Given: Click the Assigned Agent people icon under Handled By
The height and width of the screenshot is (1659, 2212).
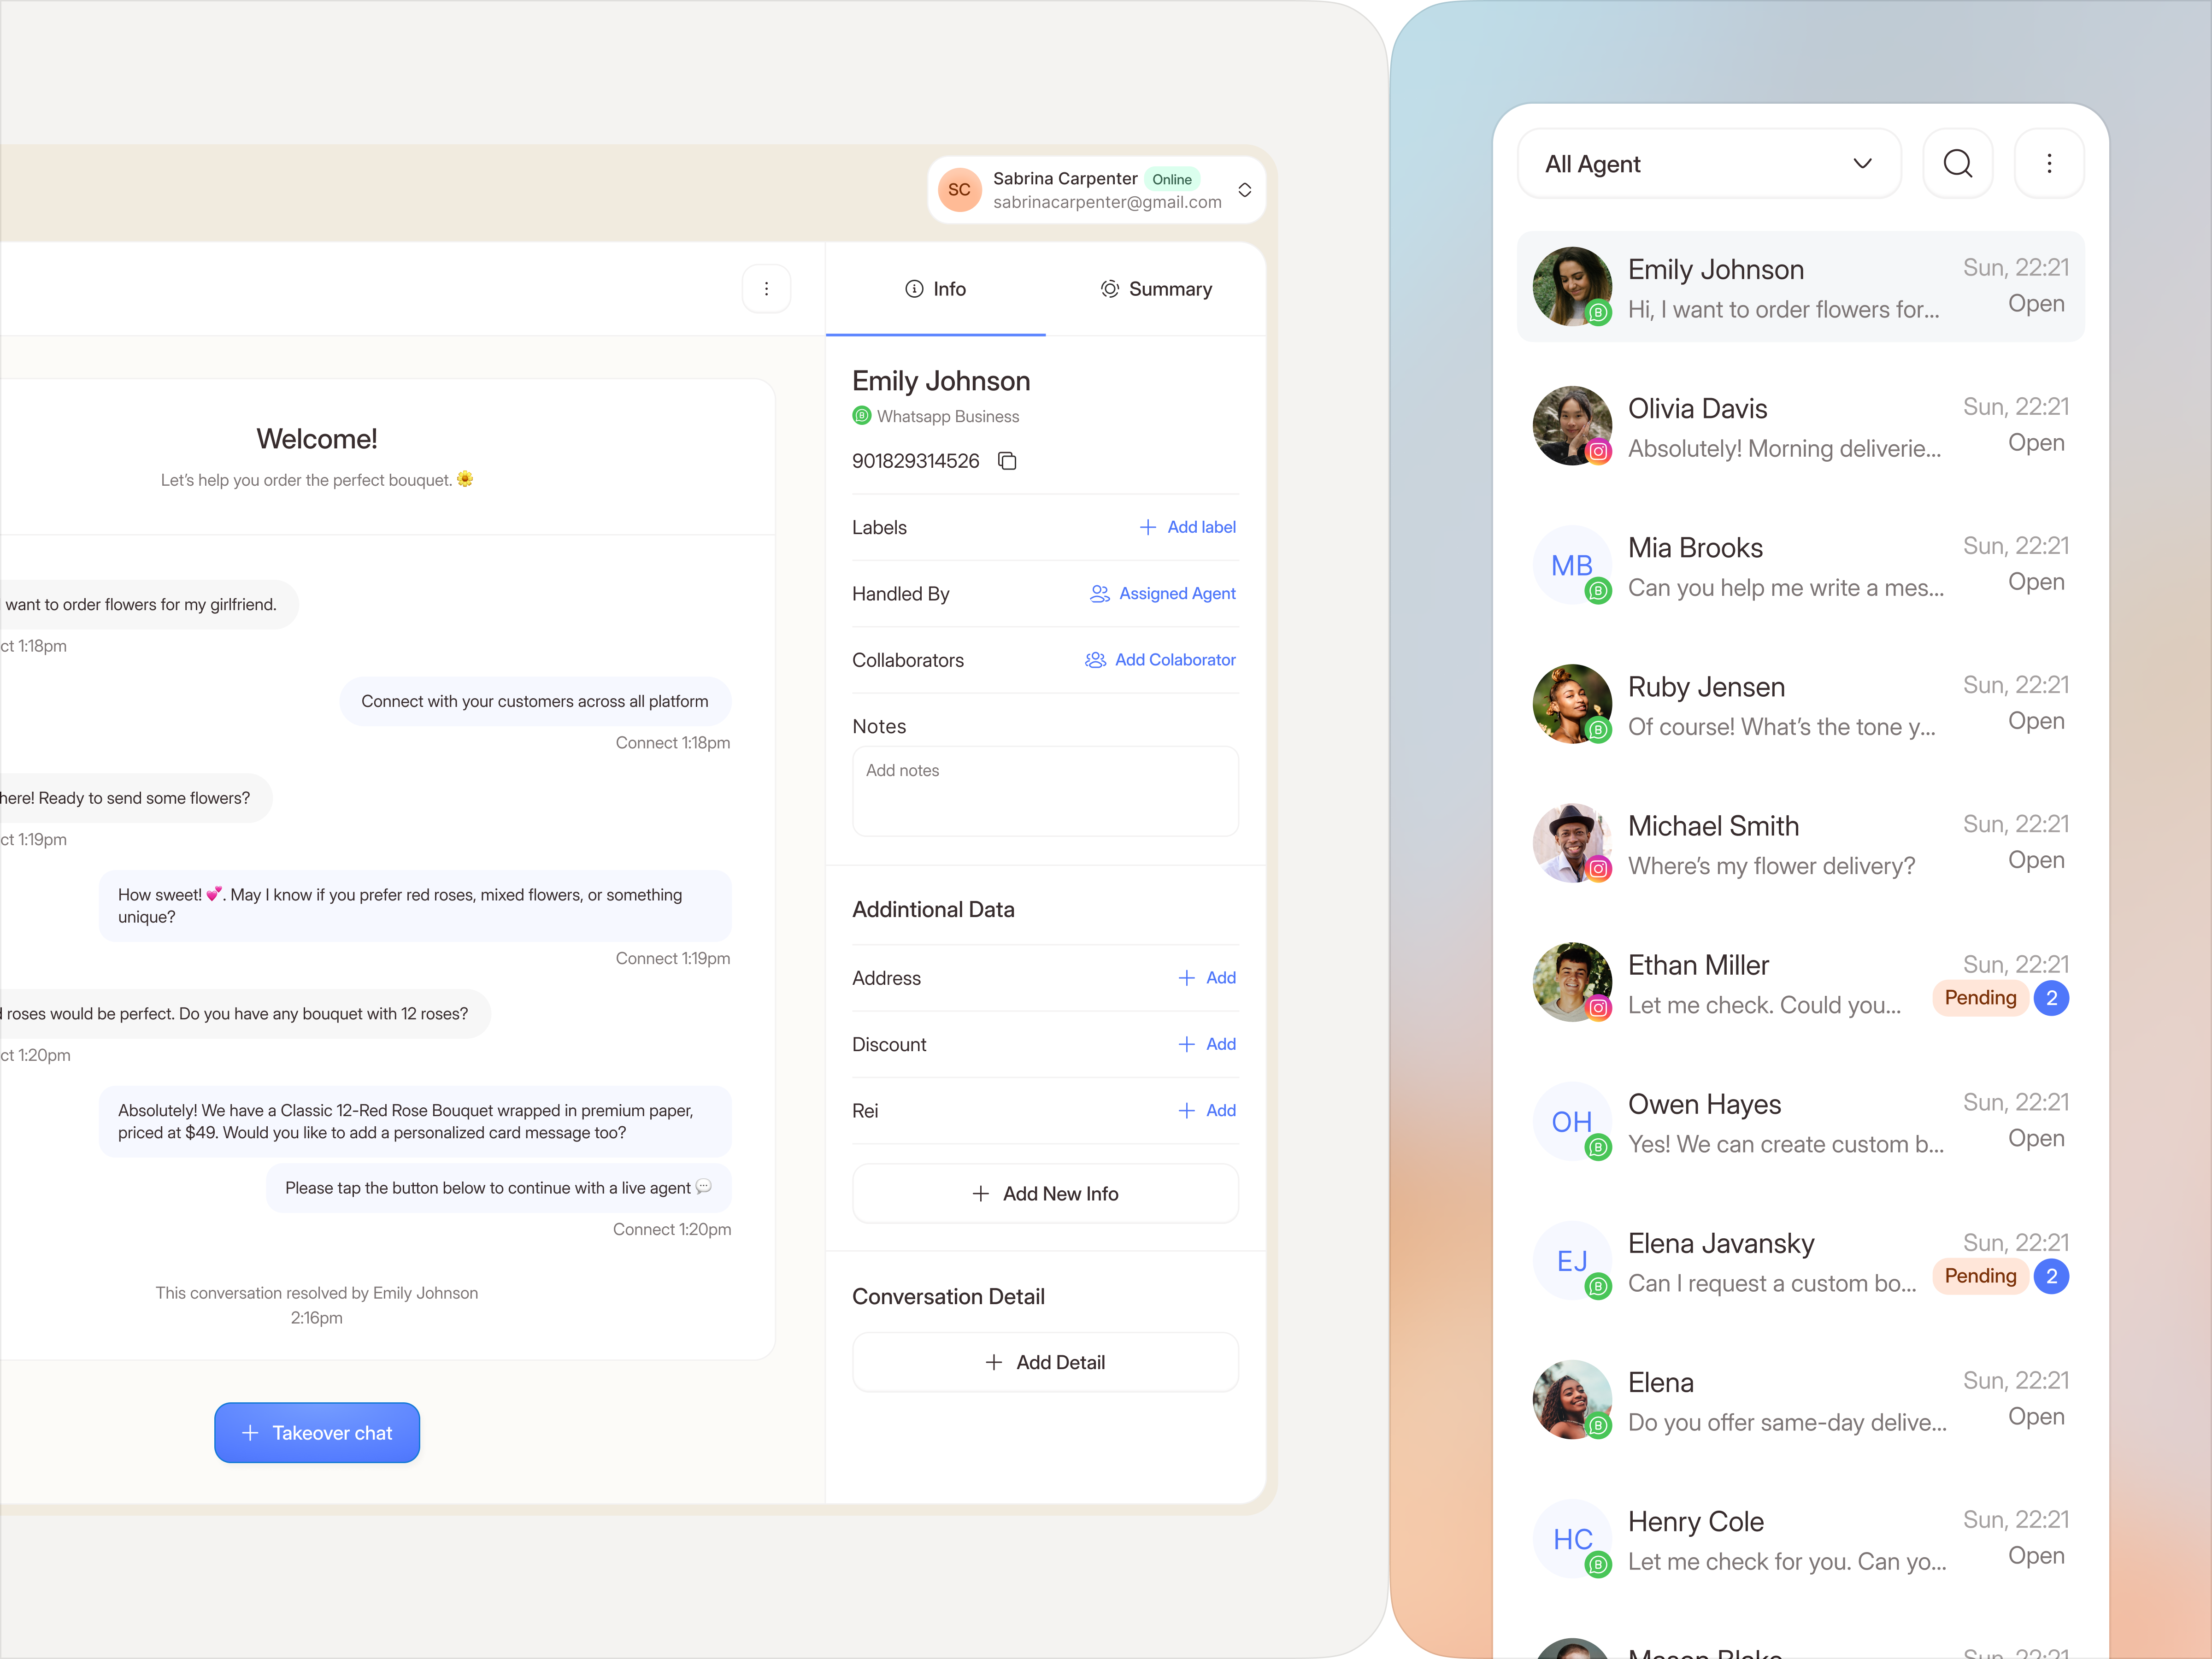Looking at the screenshot, I should [x=1100, y=593].
